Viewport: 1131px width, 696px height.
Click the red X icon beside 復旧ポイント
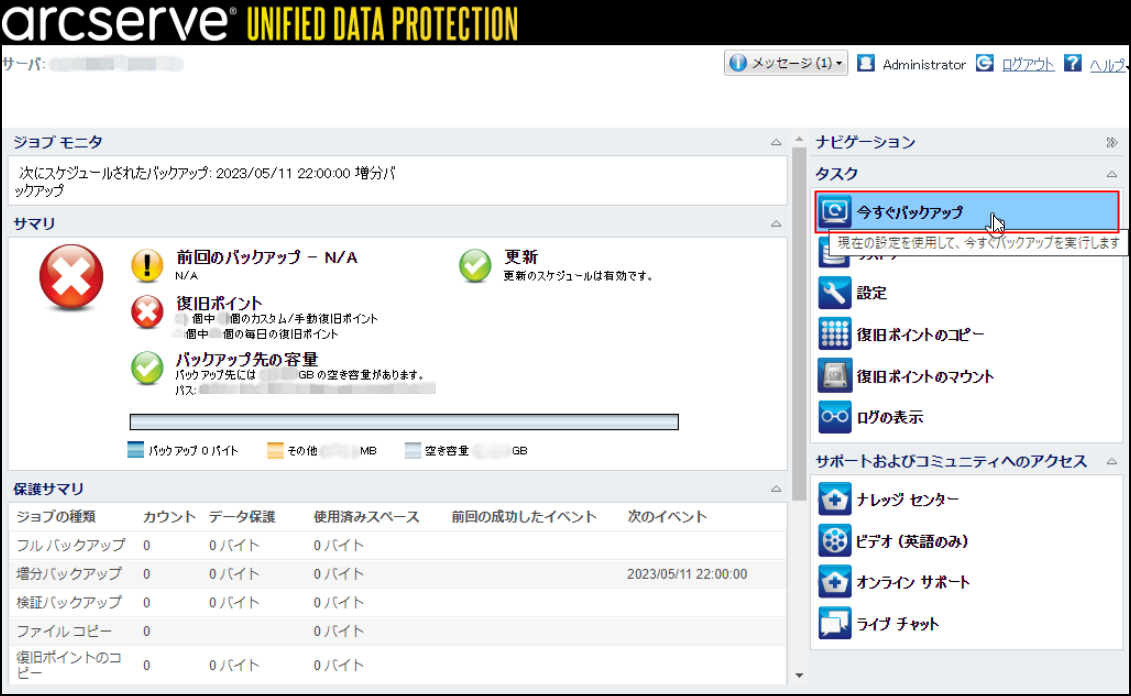click(147, 312)
